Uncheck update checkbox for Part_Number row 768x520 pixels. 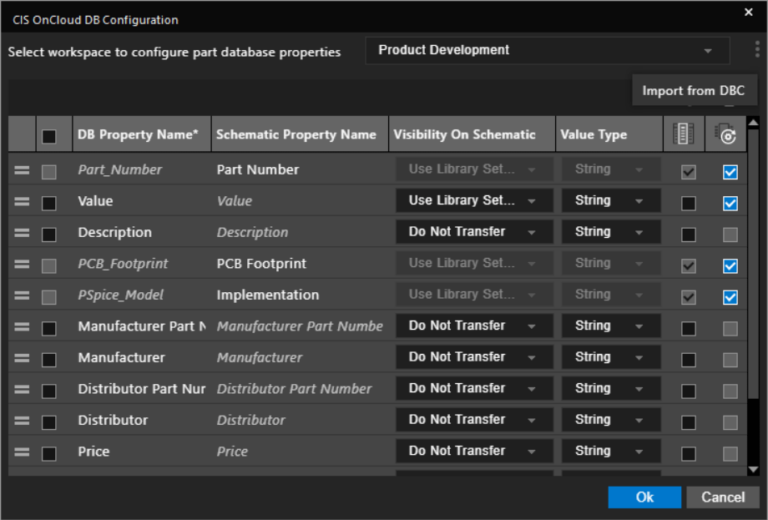tap(730, 171)
